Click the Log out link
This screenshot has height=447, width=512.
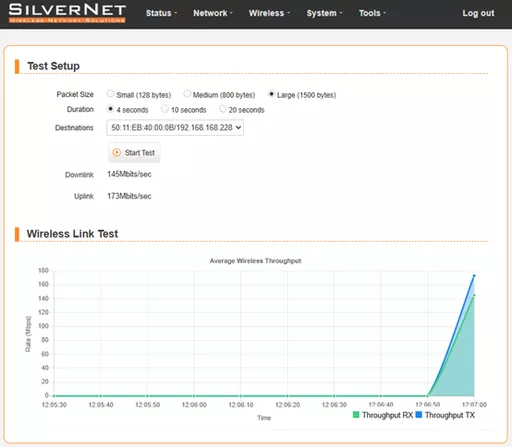click(478, 13)
